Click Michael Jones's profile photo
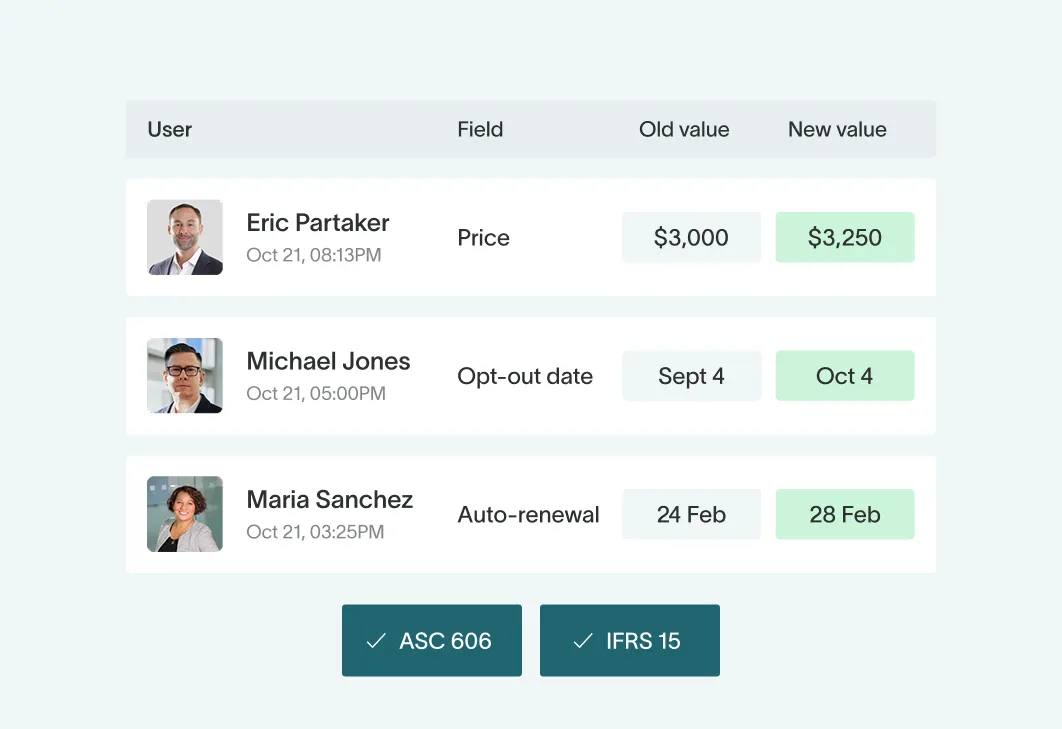This screenshot has width=1062, height=729. coord(185,376)
